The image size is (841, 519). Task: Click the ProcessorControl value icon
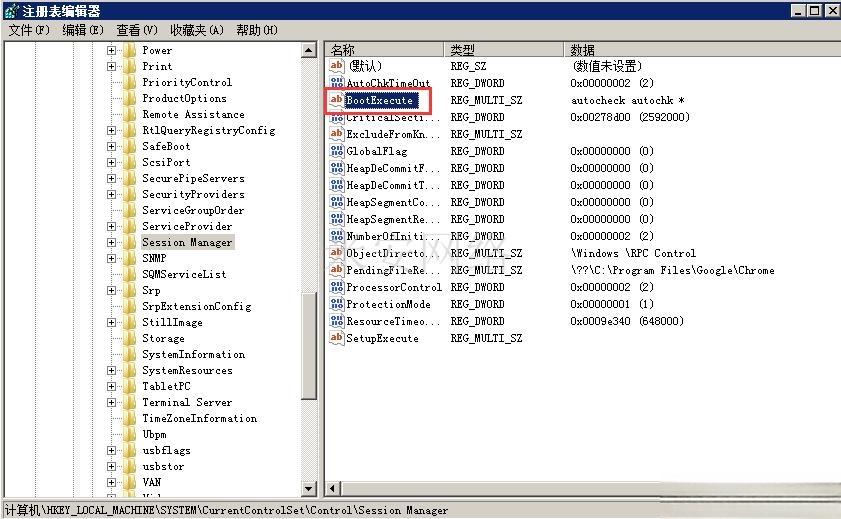click(337, 287)
